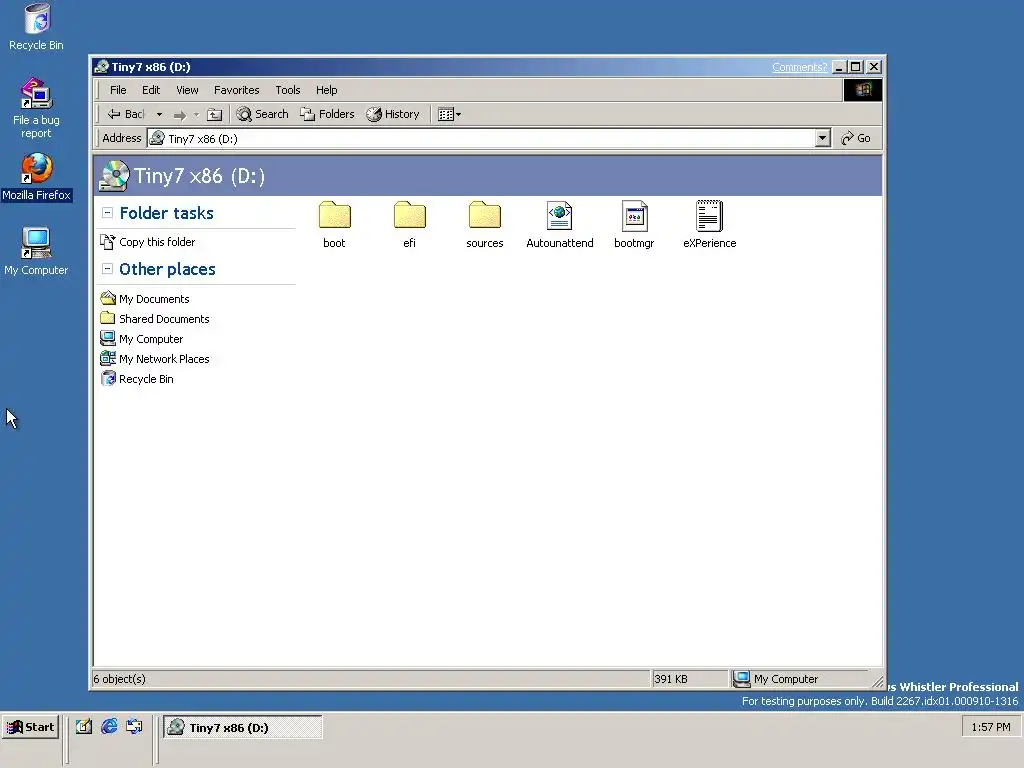Screen dimensions: 1024x768
Task: Click the Back toolbar button
Action: click(126, 114)
